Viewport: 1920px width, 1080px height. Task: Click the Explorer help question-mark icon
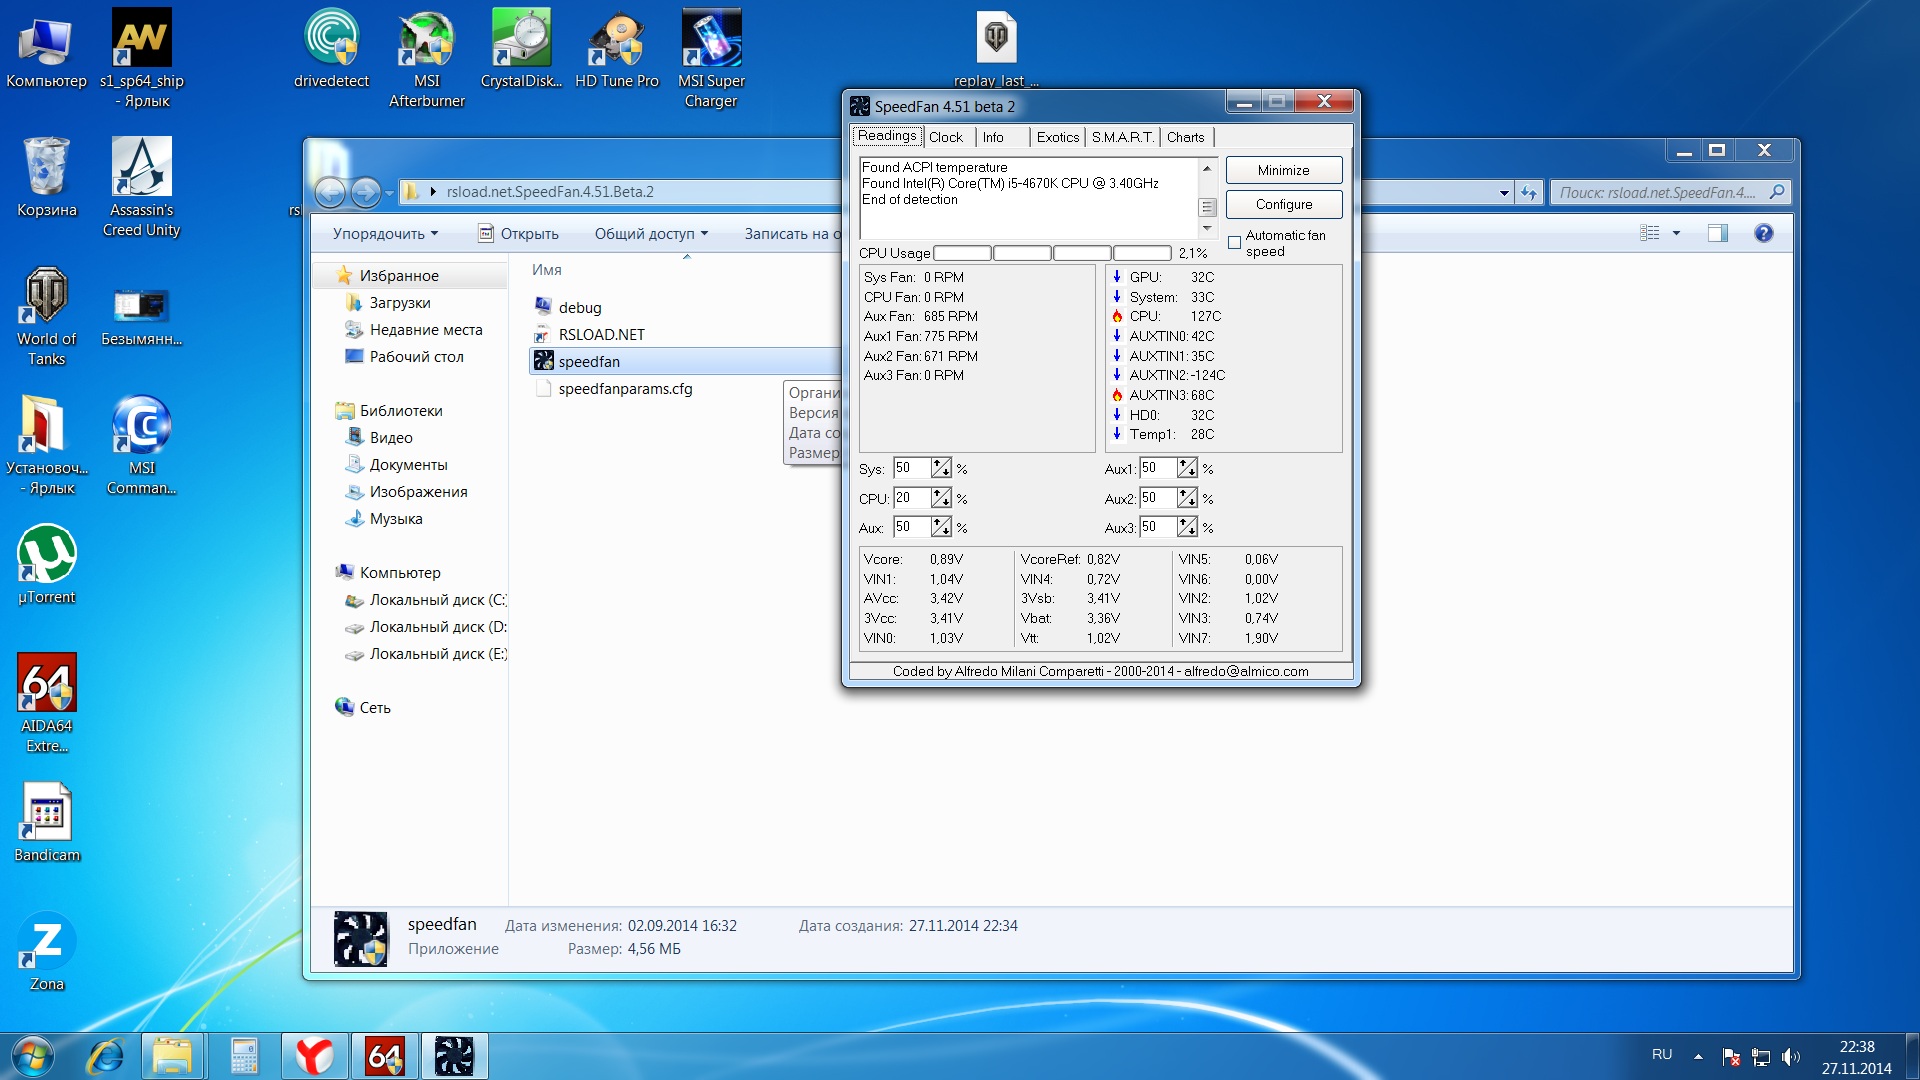[1763, 233]
